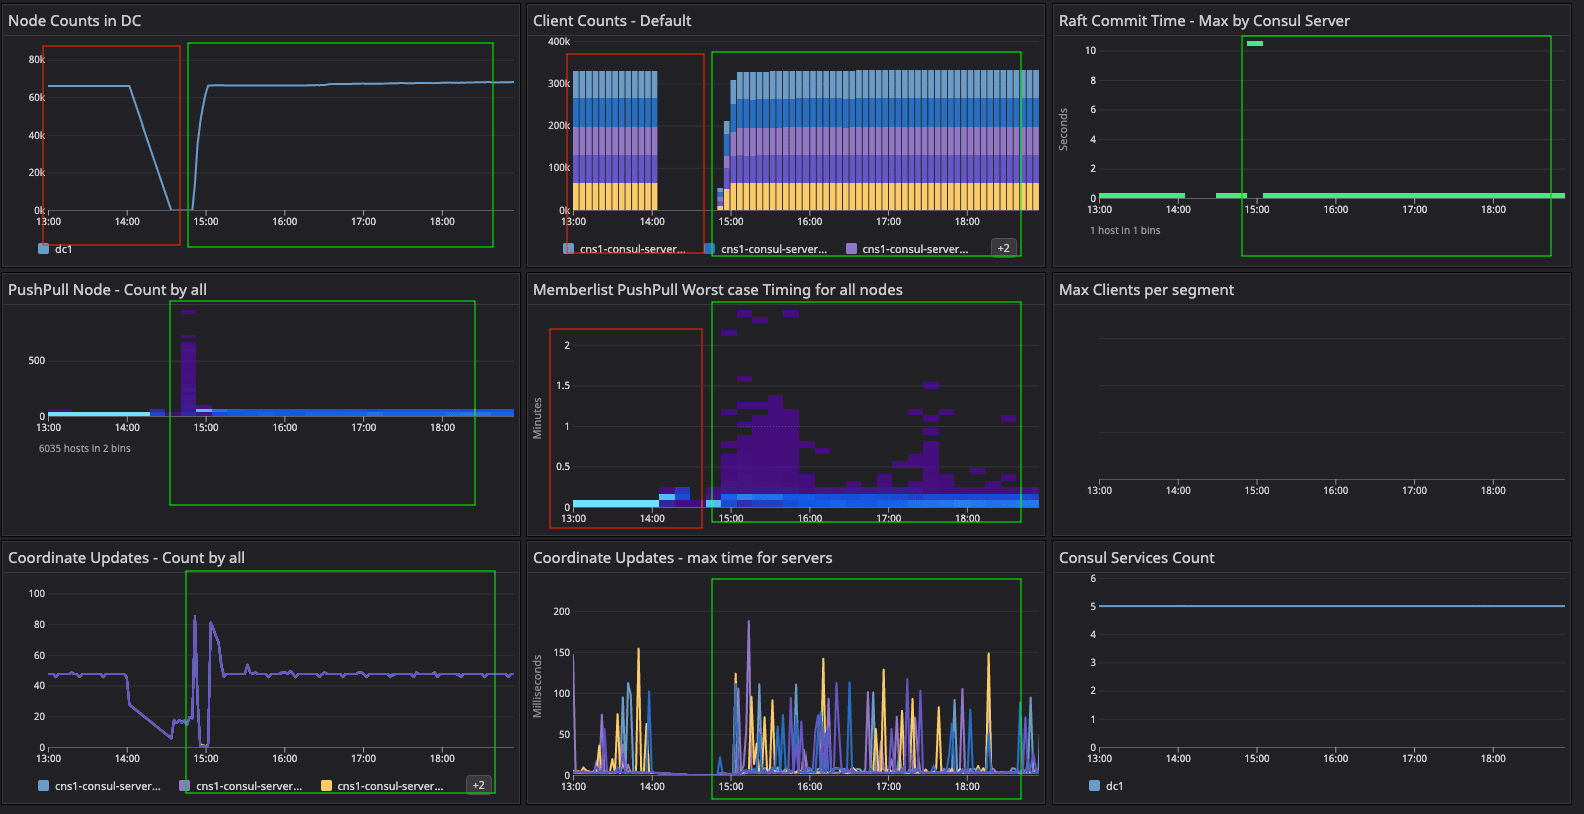Click Coordinate Updates - max time for servers title
The height and width of the screenshot is (814, 1584).
point(682,558)
